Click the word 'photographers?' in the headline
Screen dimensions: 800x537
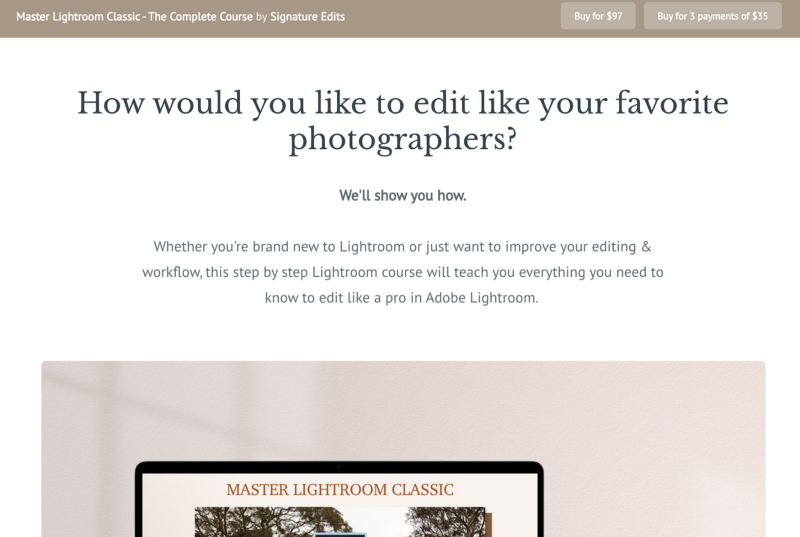403,139
